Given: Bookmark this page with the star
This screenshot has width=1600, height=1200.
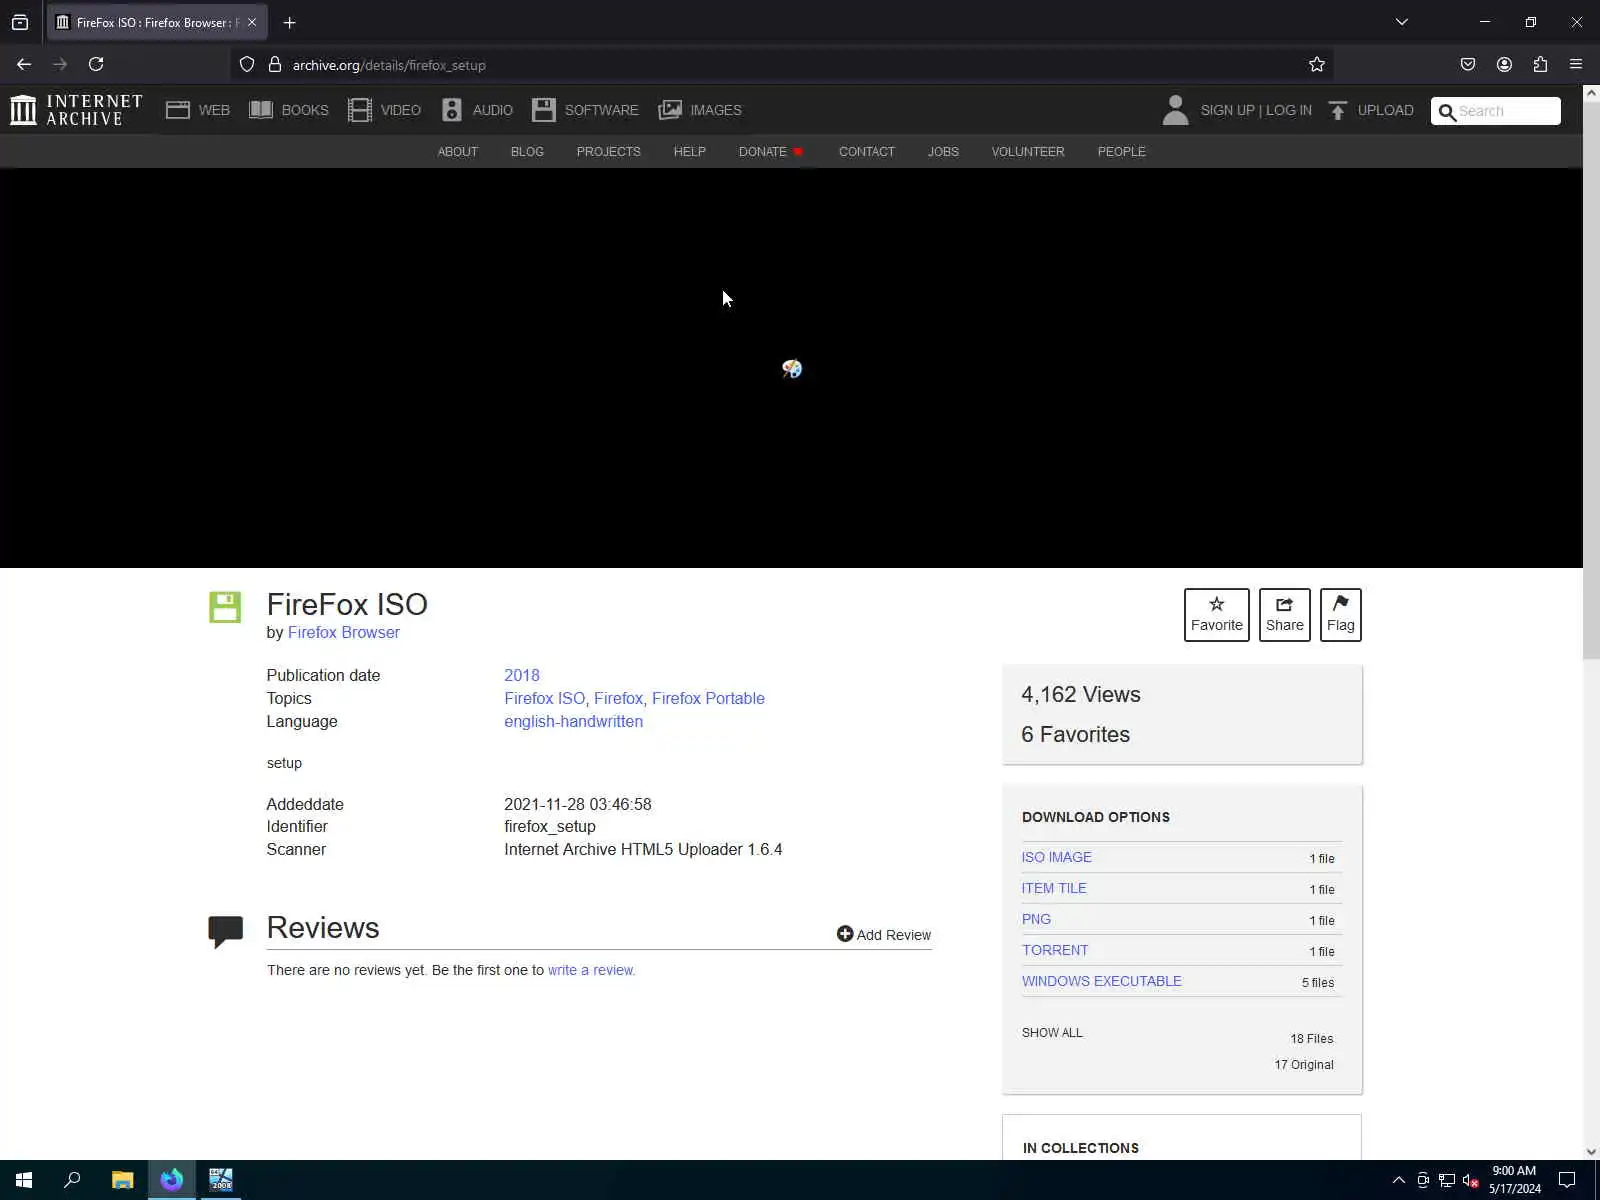Looking at the screenshot, I should tap(1317, 65).
